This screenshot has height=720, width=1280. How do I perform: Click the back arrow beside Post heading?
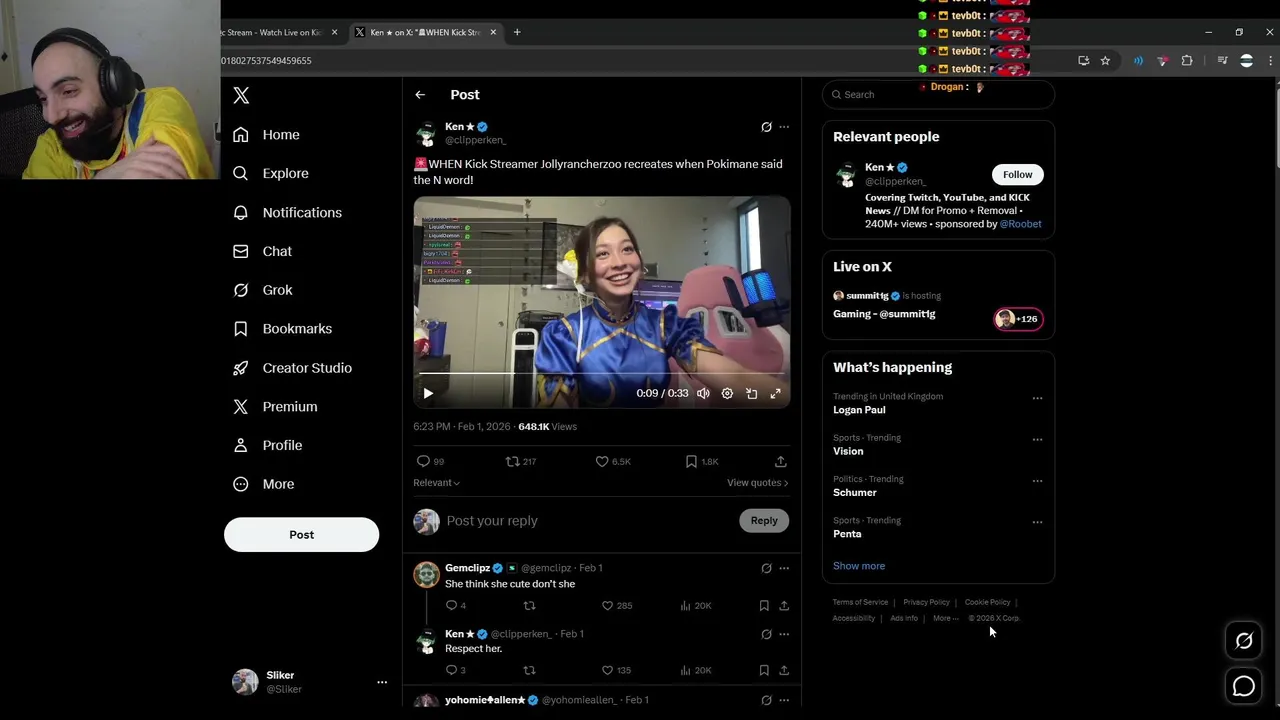tap(420, 95)
